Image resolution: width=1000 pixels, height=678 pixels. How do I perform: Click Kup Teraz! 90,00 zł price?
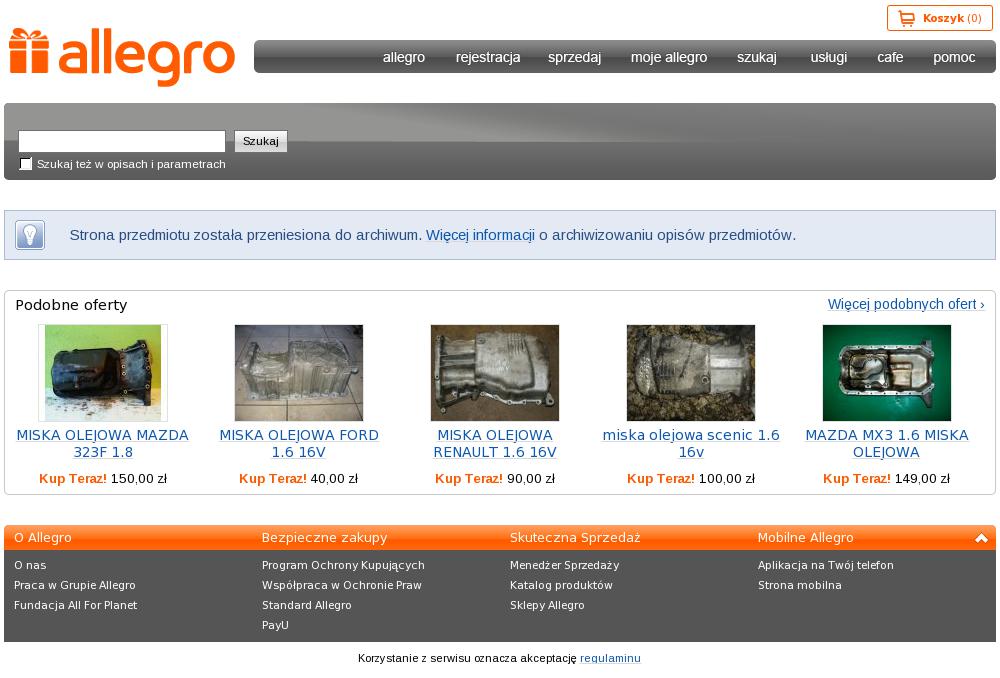(495, 478)
